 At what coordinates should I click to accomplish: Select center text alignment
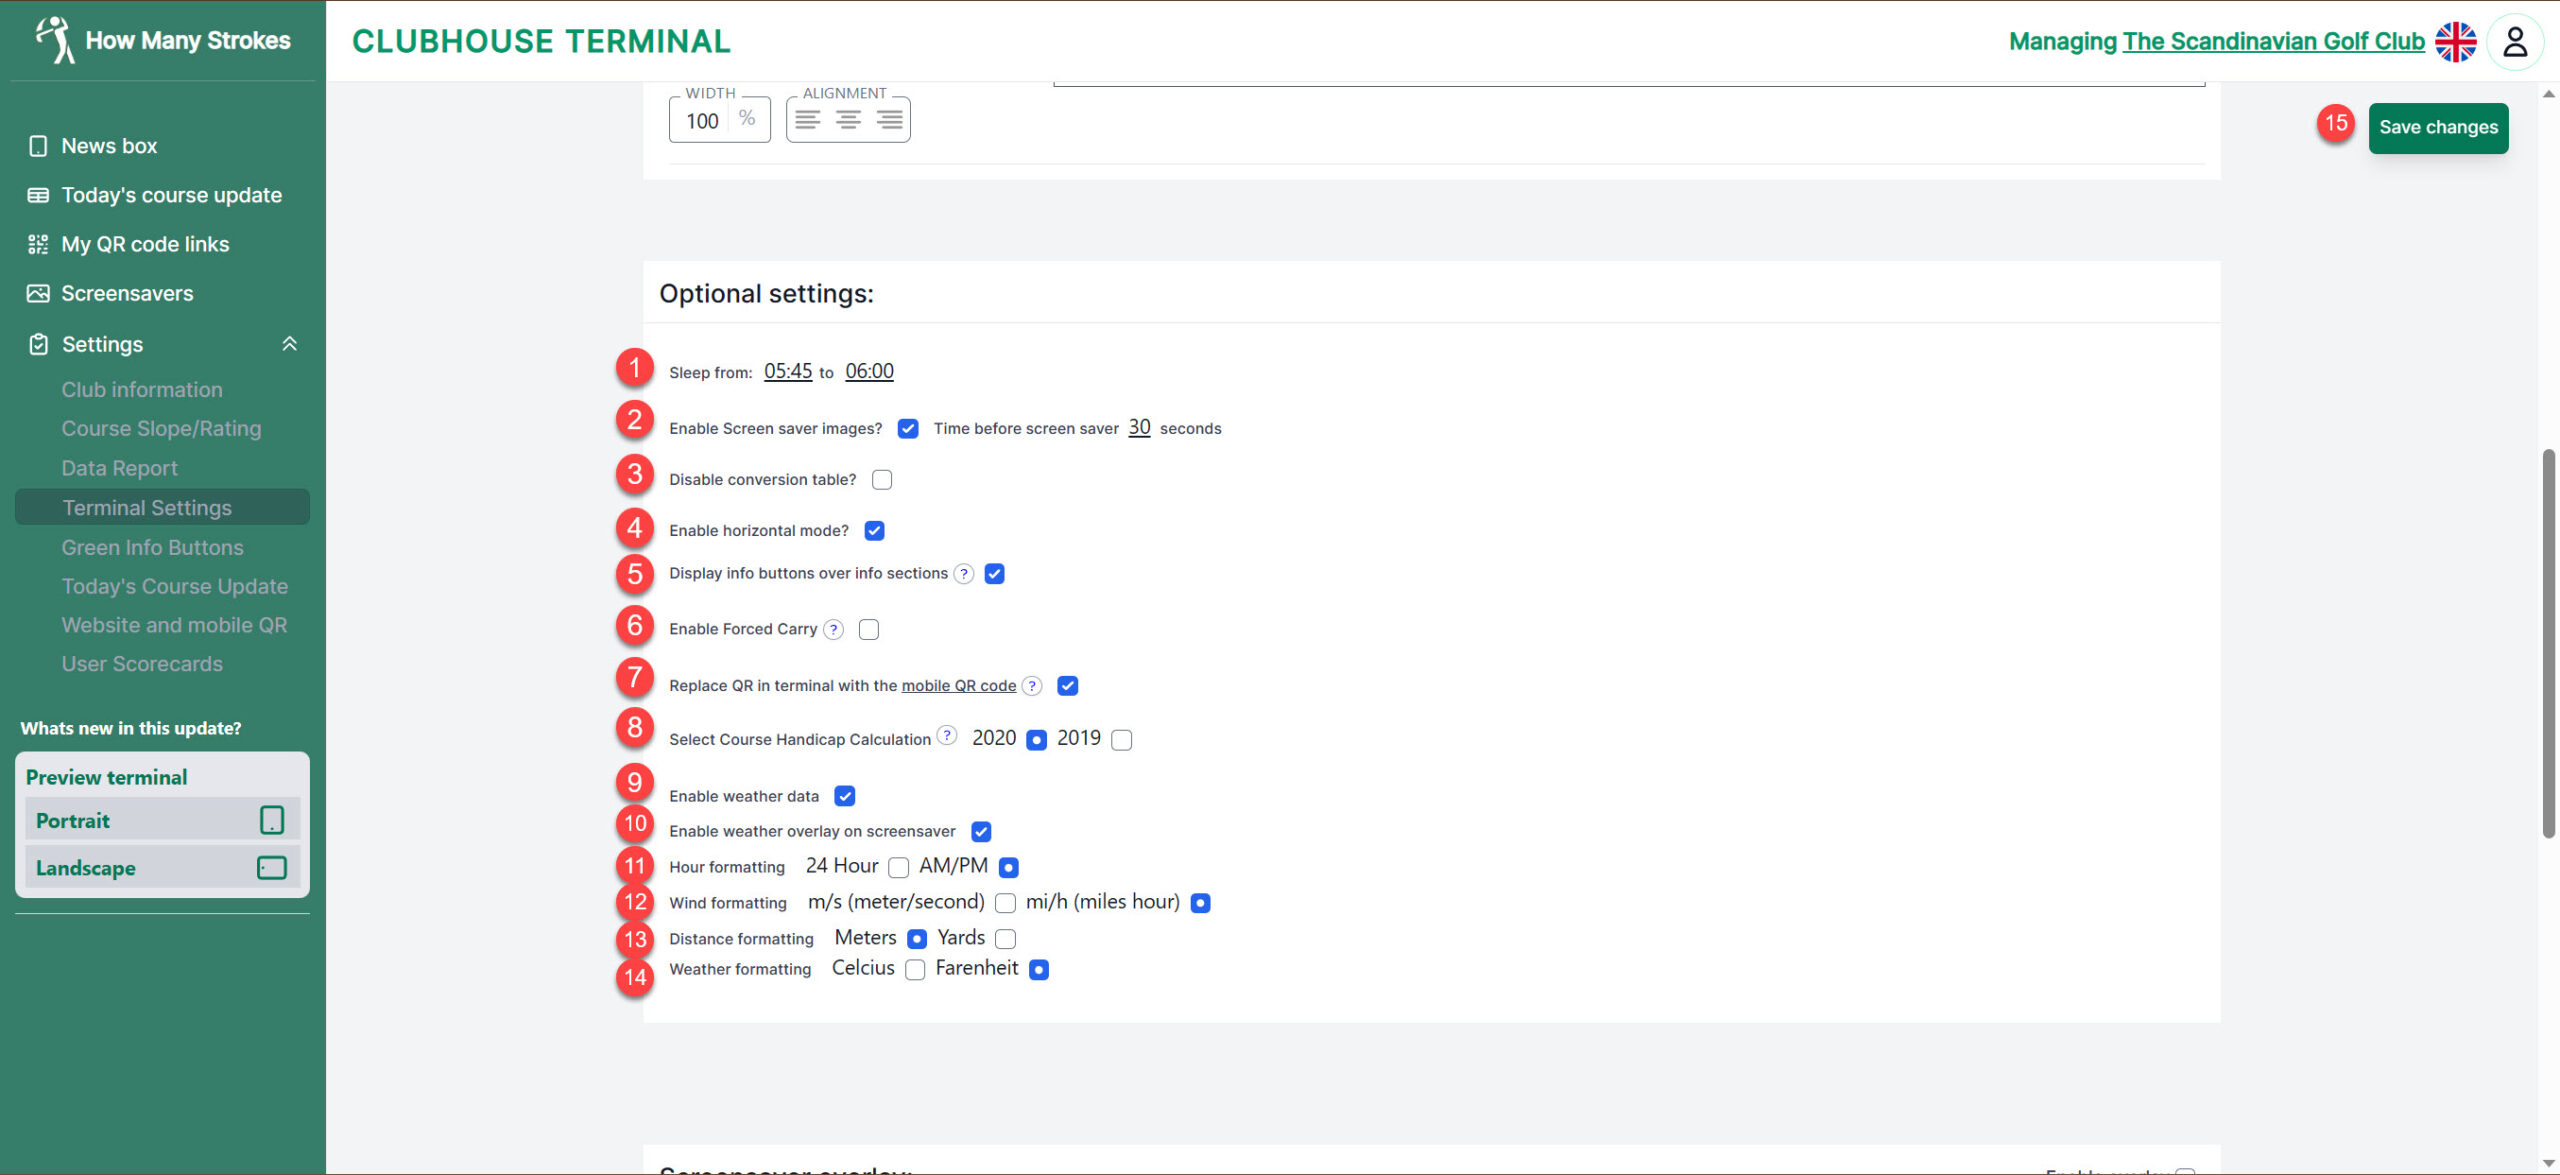point(848,120)
